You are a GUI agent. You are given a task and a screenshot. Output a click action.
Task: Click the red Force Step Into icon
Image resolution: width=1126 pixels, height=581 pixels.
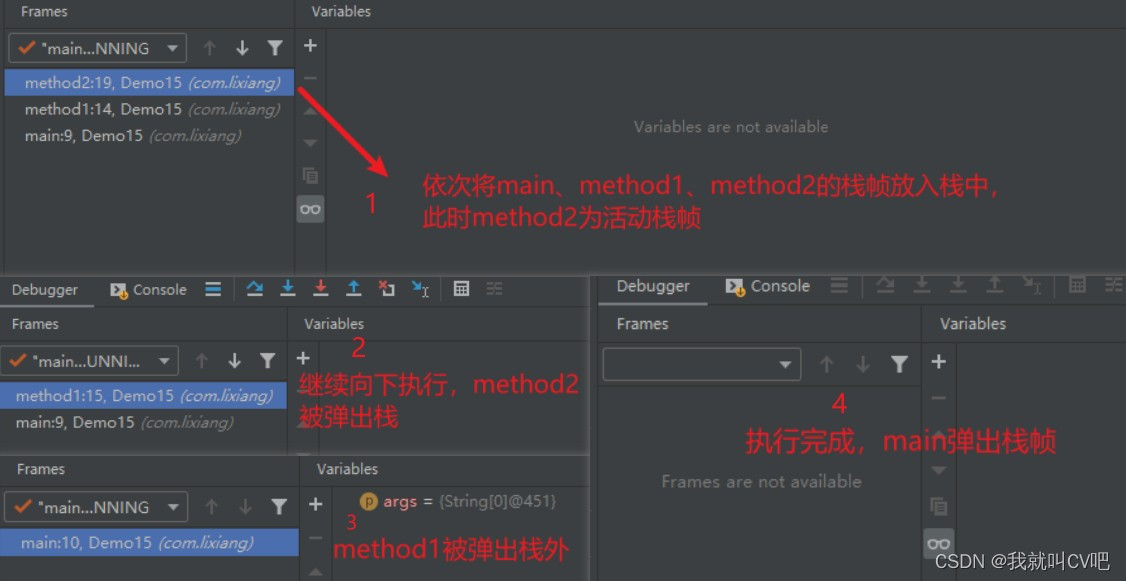[x=321, y=289]
